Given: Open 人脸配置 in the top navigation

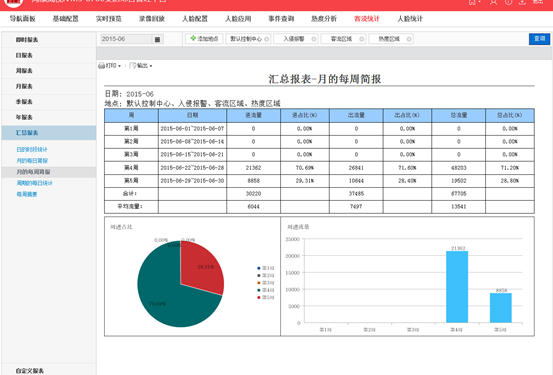Looking at the screenshot, I should click(195, 19).
